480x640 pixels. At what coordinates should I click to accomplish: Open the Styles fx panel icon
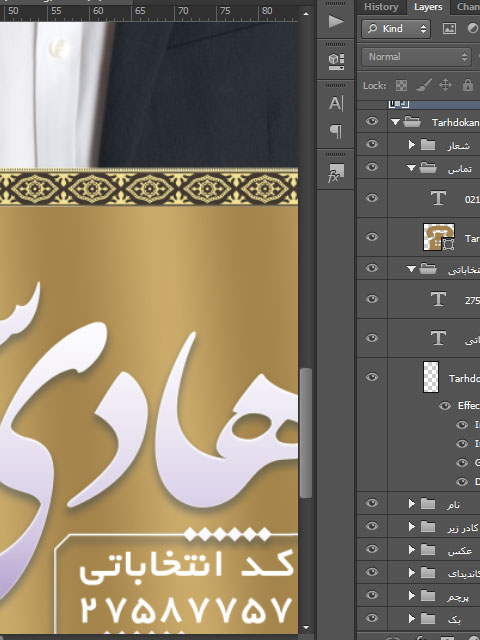(x=336, y=173)
